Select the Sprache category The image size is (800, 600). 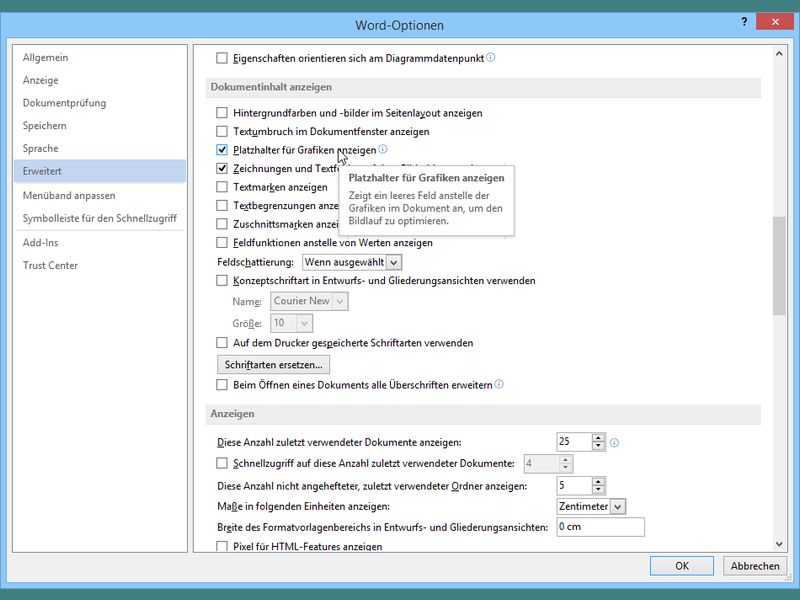click(x=99, y=148)
